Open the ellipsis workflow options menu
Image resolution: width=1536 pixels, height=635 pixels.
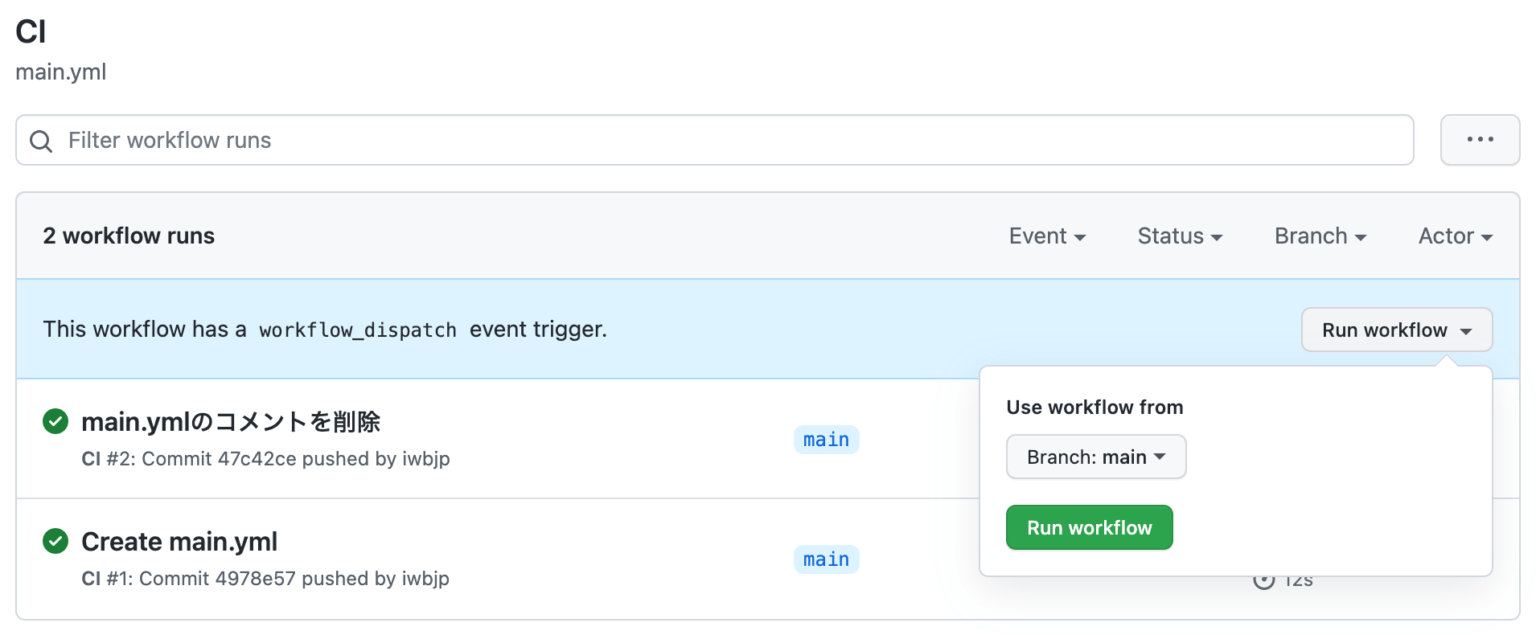[1479, 139]
